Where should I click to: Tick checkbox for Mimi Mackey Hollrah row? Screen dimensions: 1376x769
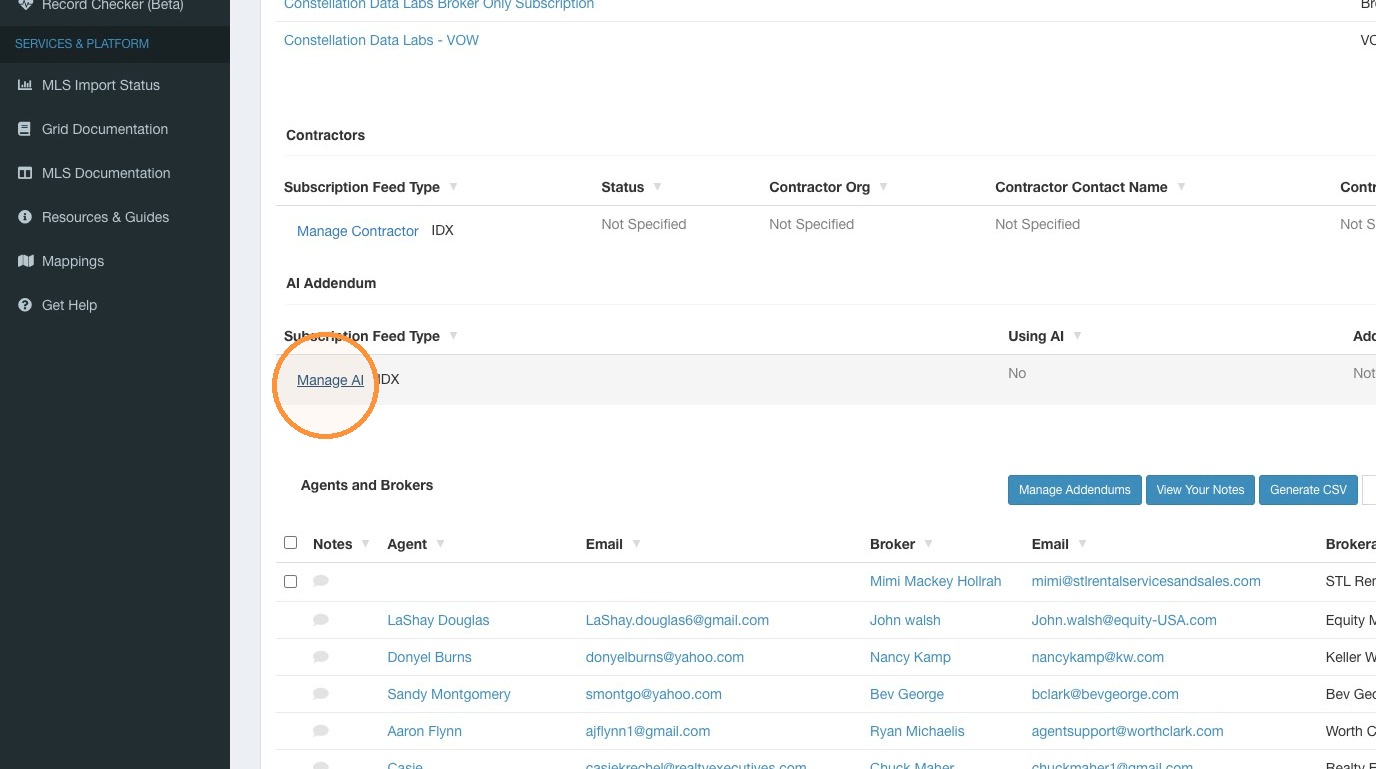coord(291,581)
